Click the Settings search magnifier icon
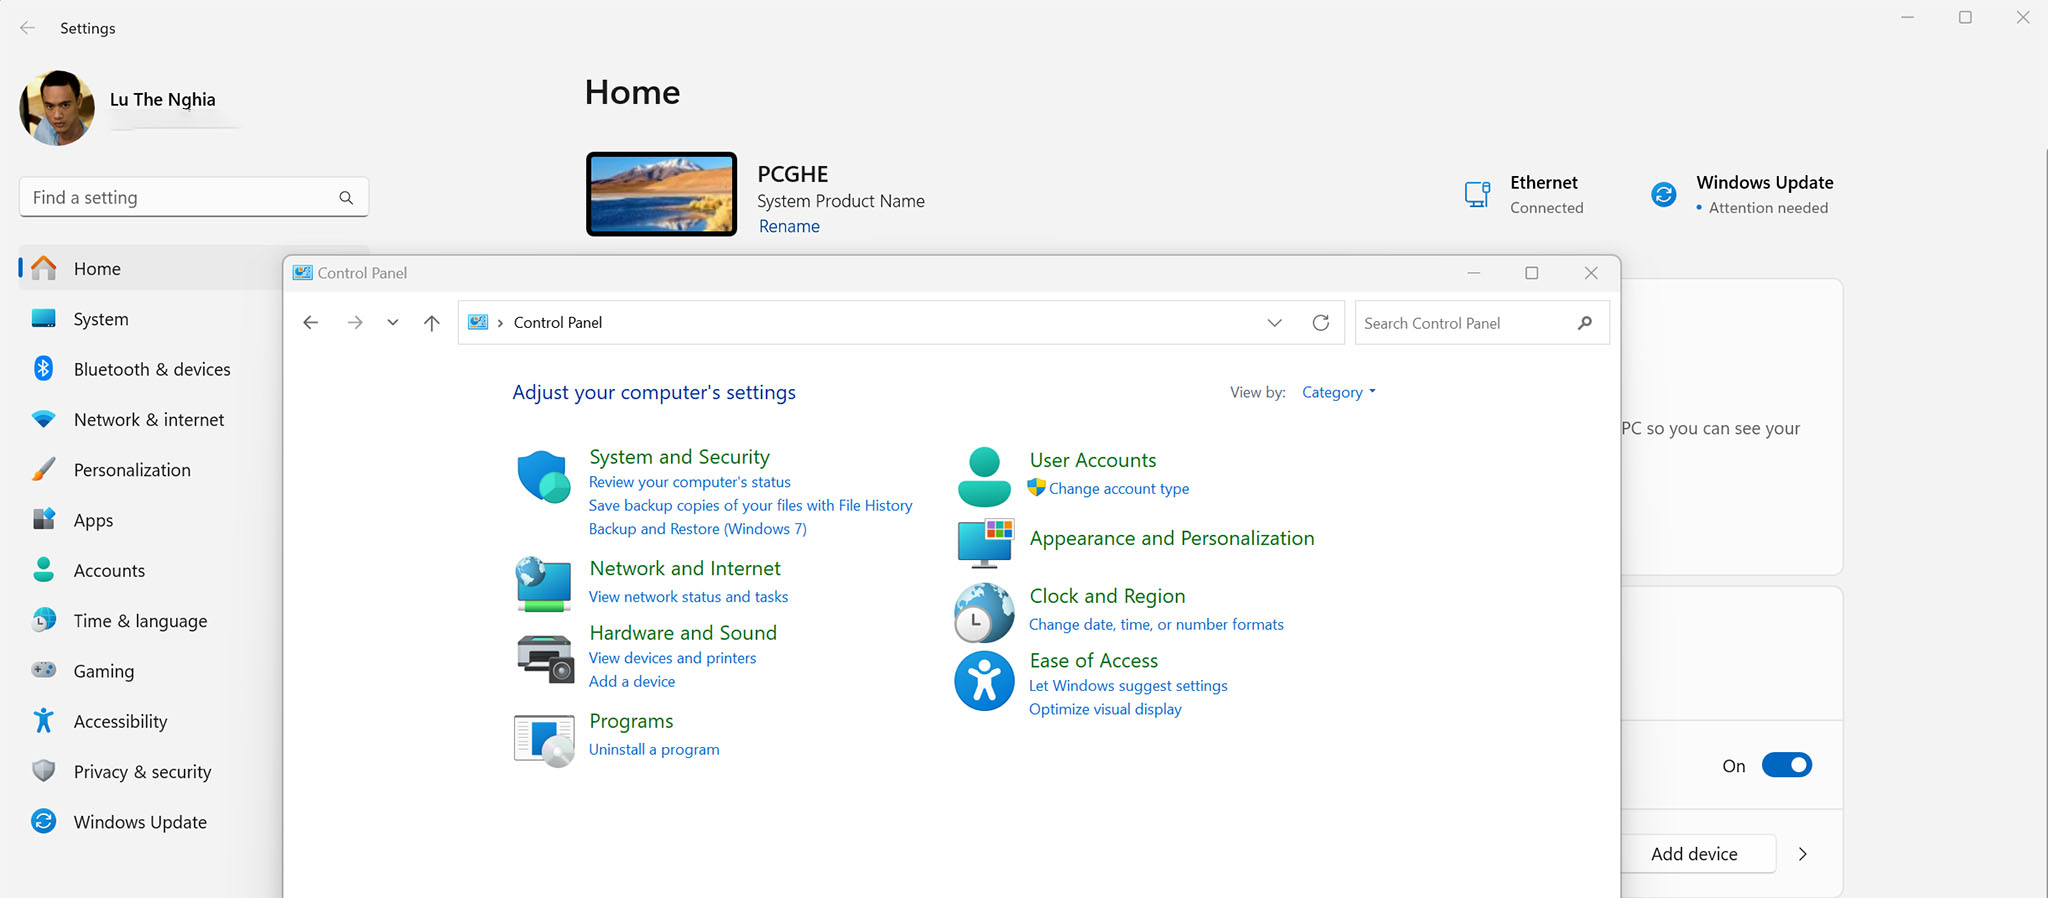 pyautogui.click(x=346, y=198)
